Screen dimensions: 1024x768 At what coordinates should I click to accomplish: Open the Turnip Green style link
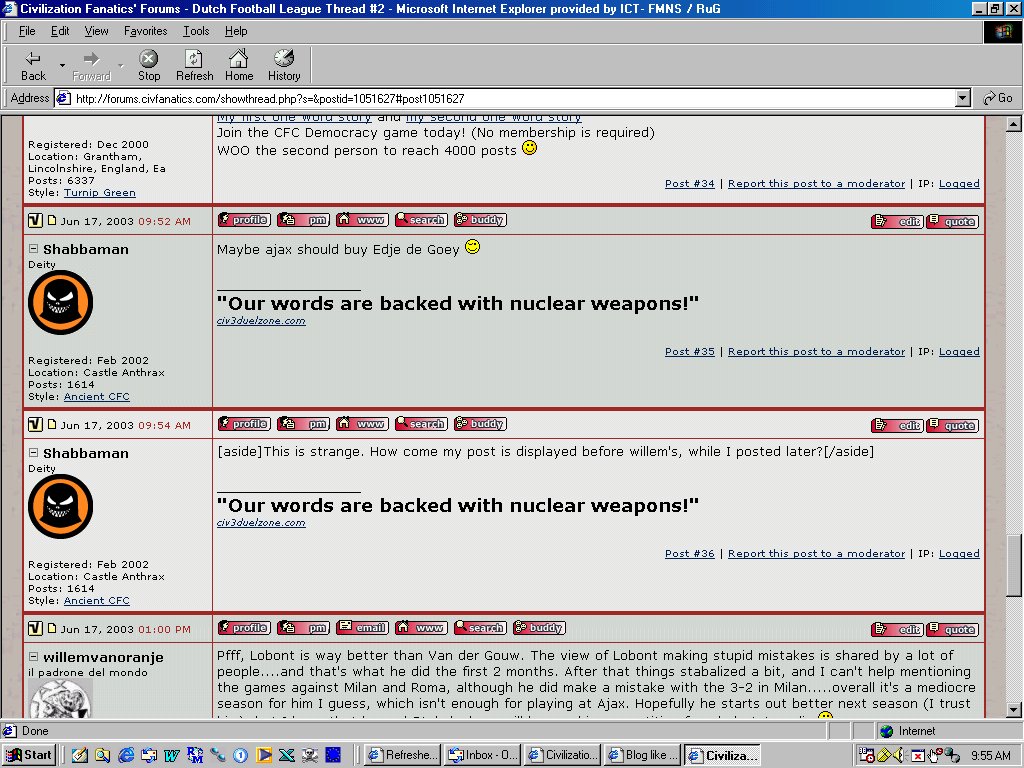[x=100, y=193]
